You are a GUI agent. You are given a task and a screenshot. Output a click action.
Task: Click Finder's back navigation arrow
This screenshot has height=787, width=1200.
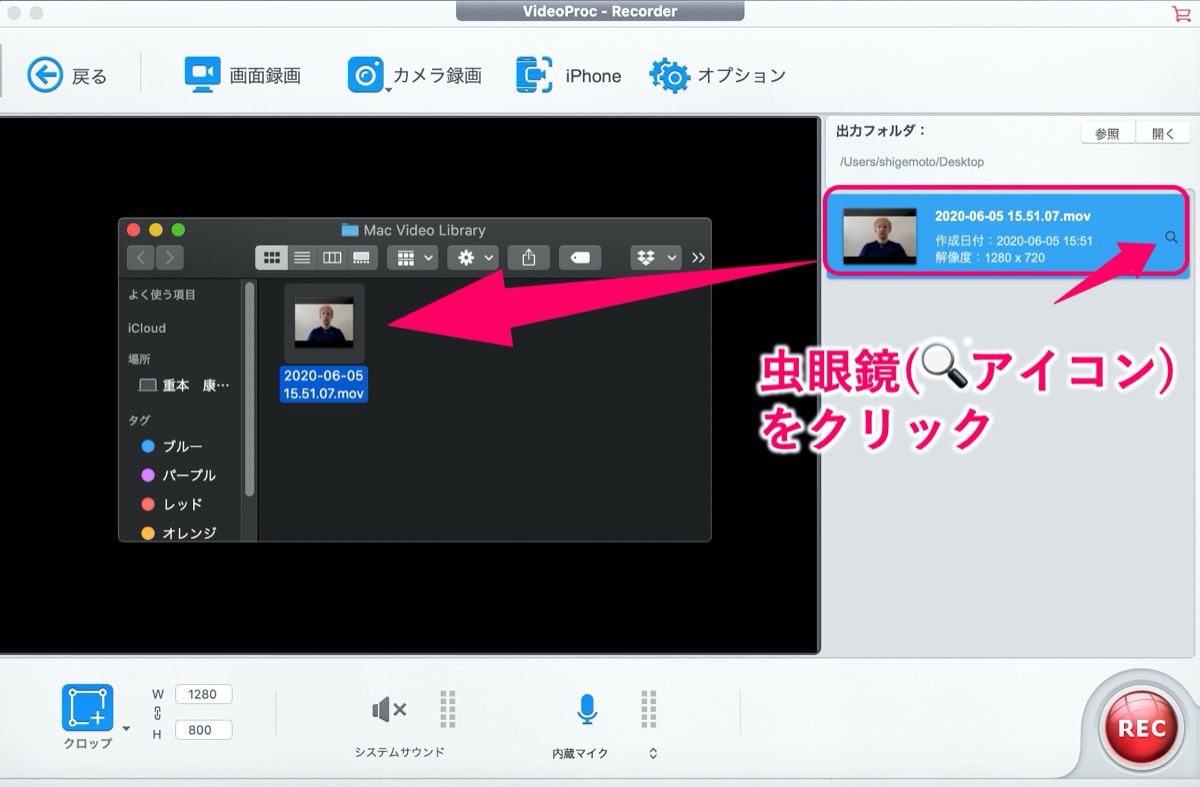[141, 258]
